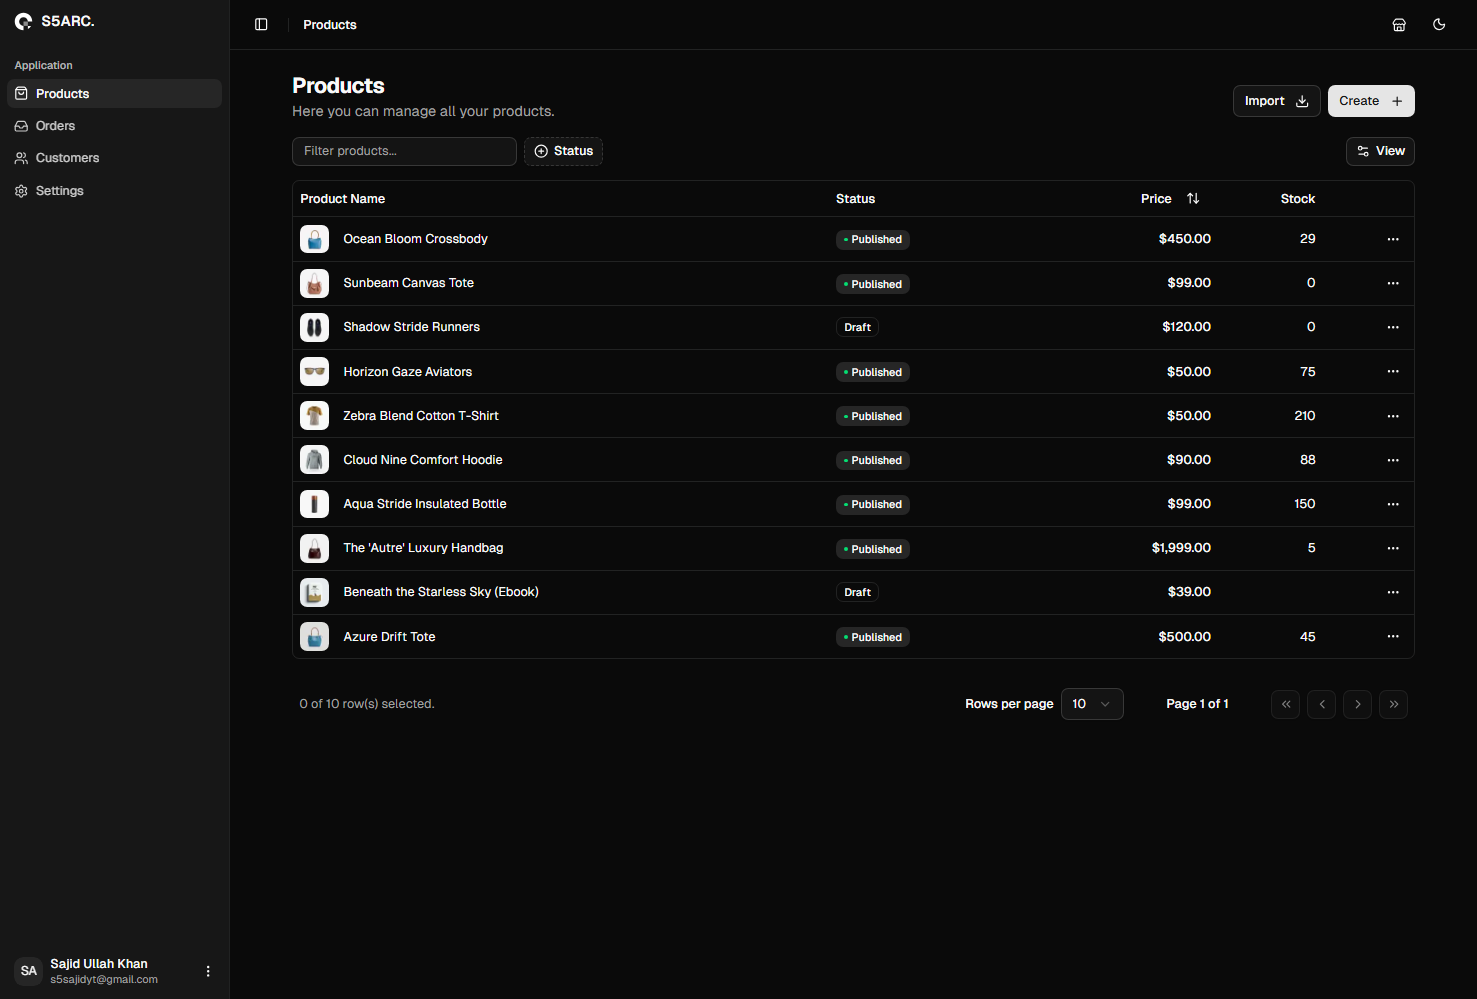Viewport: 1477px width, 999px height.
Task: Open the storefront icon in the top bar
Action: [1399, 24]
